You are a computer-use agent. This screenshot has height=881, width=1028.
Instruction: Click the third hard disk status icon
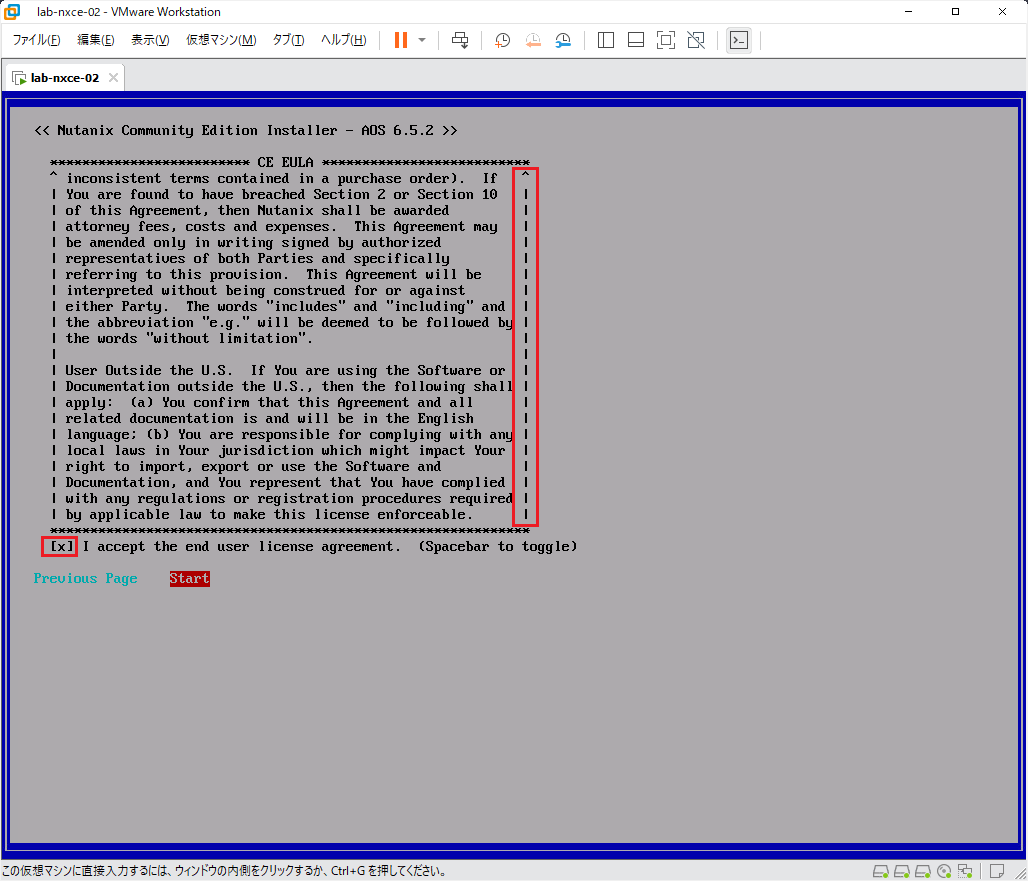pos(922,871)
